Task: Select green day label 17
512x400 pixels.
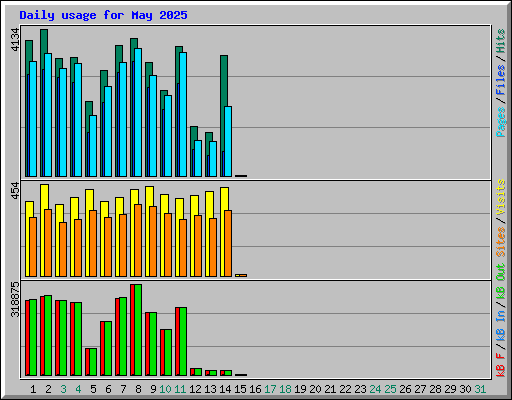Action: tap(270, 389)
